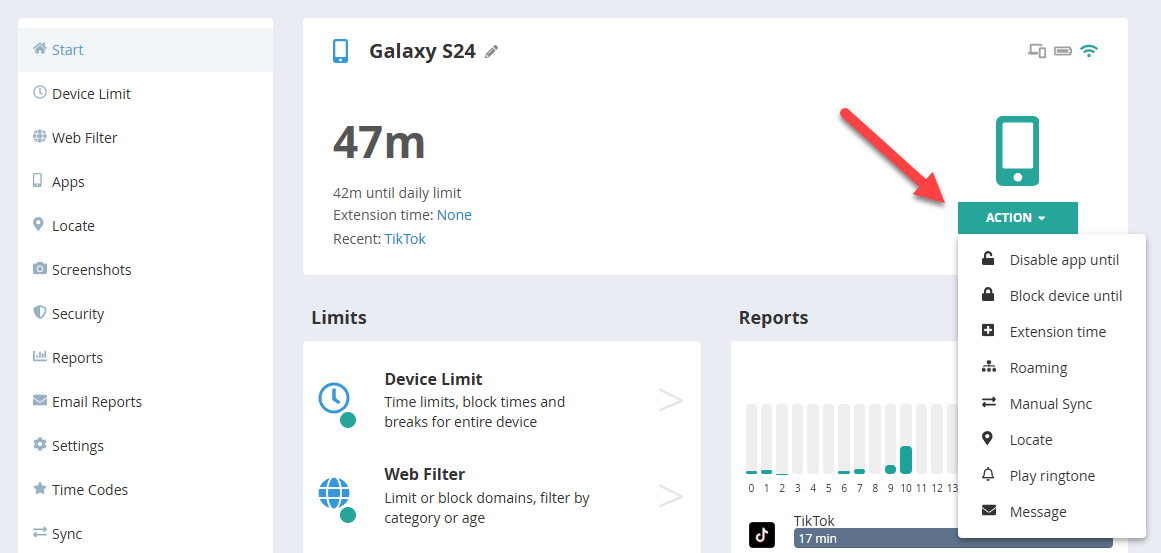Click the shield icon beside Security
1161x553 pixels.
(x=40, y=312)
